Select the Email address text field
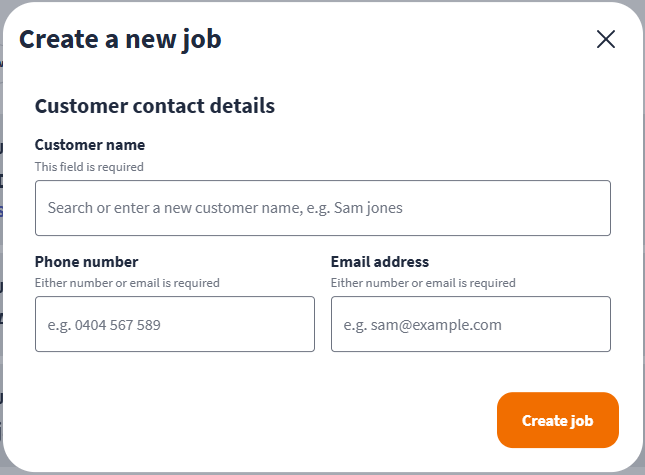 470,324
